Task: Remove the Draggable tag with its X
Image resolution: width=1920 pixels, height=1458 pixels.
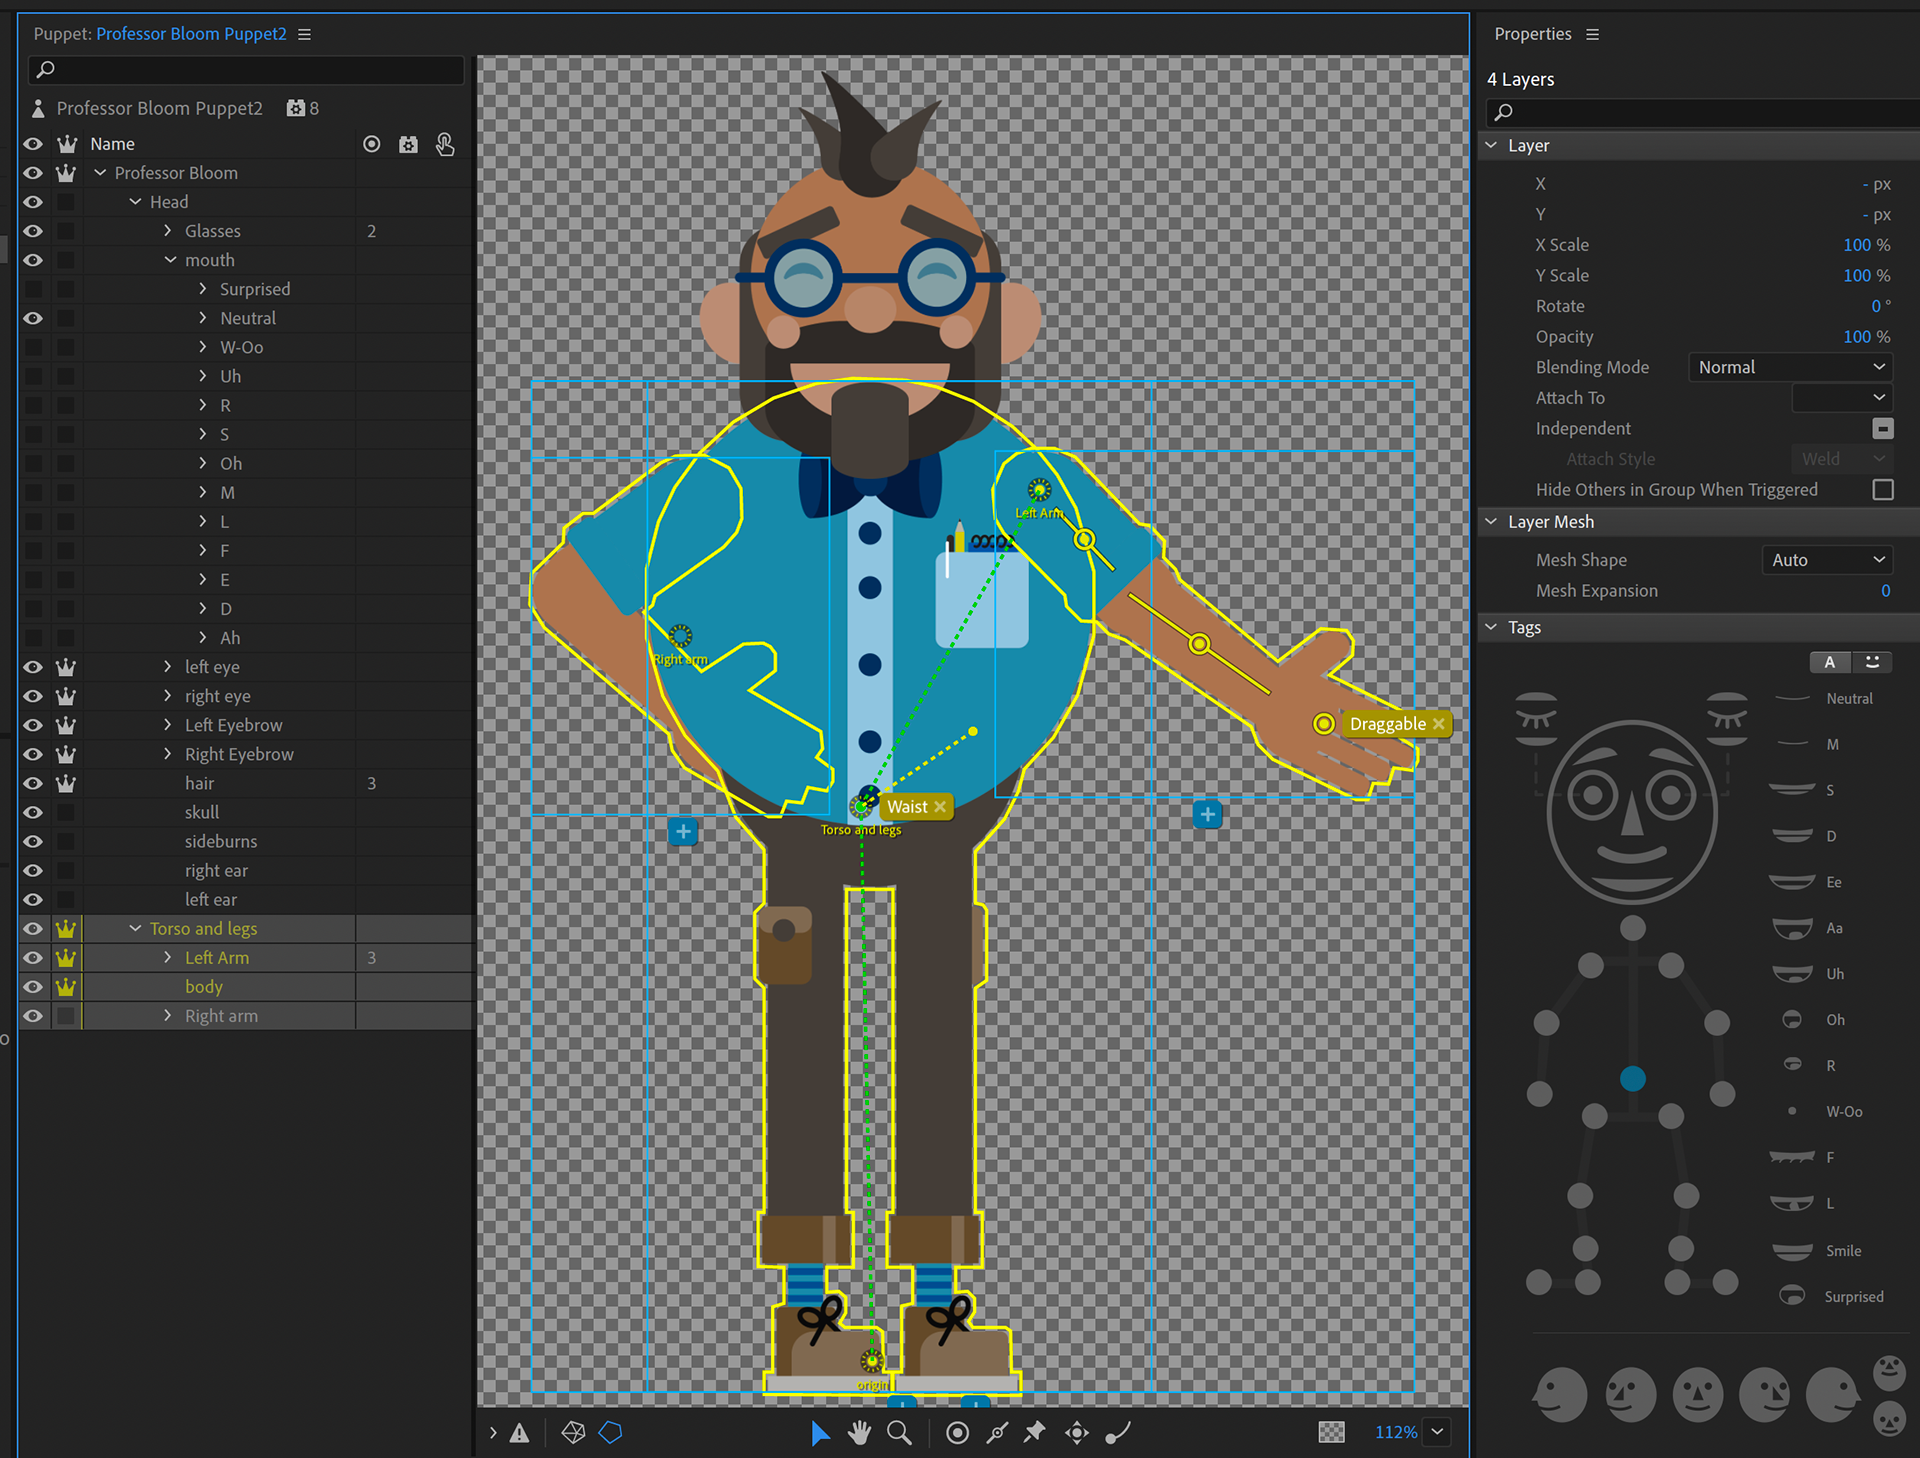Action: point(1438,724)
